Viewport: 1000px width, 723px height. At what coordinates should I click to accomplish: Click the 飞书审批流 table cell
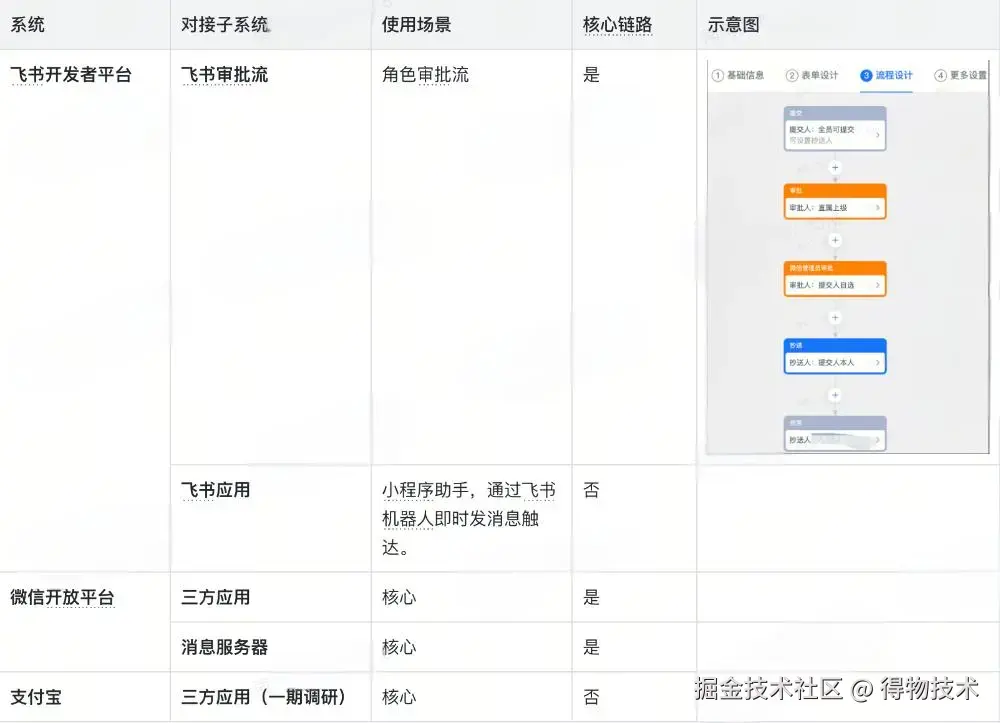point(224,74)
